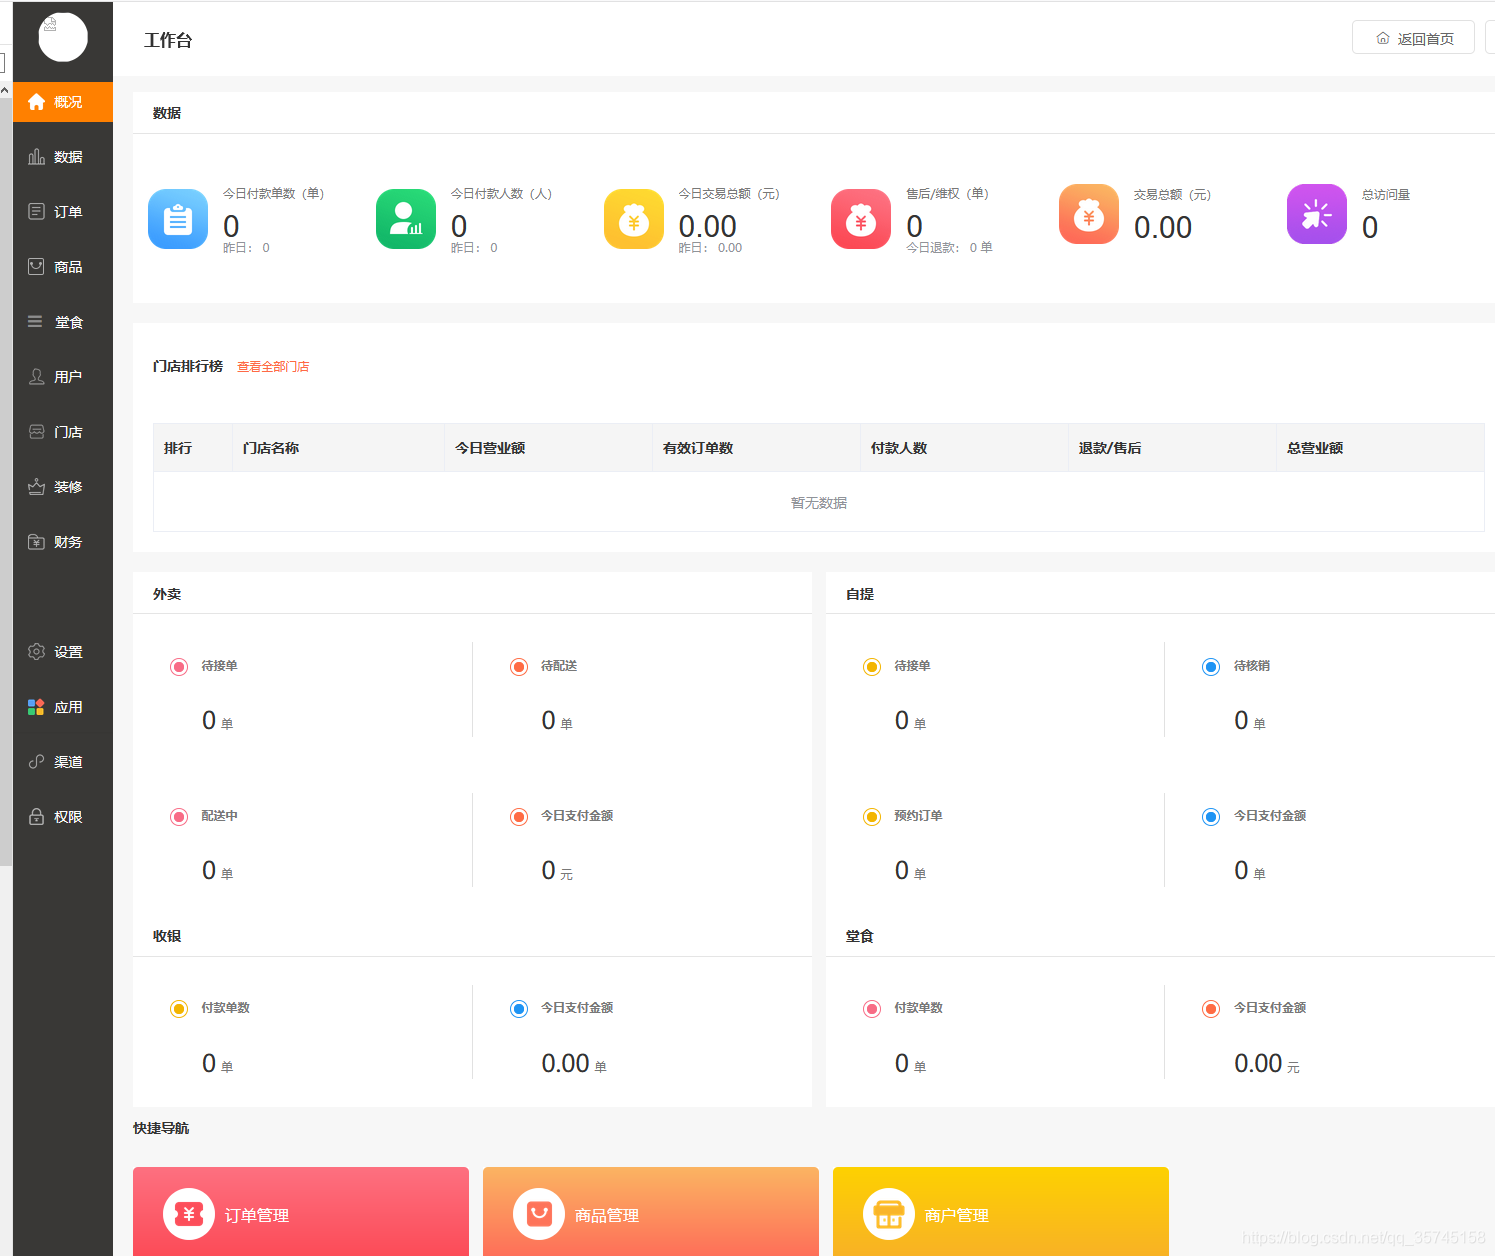Click the round logo at sidebar top
The width and height of the screenshot is (1495, 1256).
(x=63, y=38)
